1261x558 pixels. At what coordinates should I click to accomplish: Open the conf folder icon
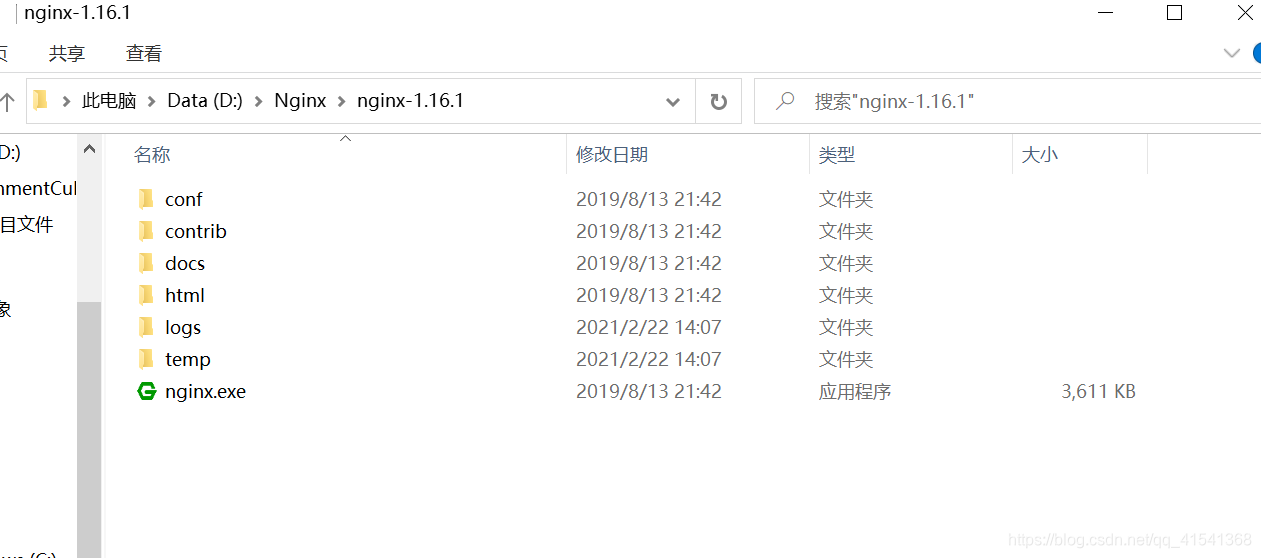point(146,199)
